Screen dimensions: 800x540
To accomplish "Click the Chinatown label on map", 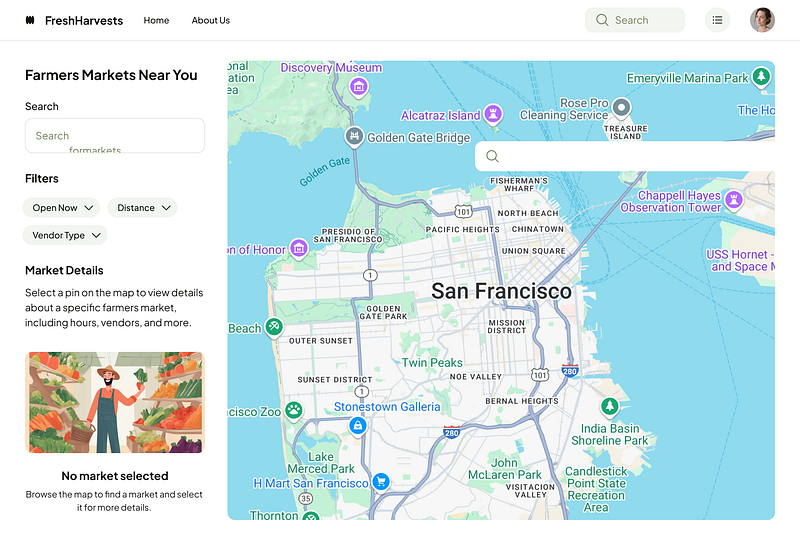I will click(x=538, y=229).
